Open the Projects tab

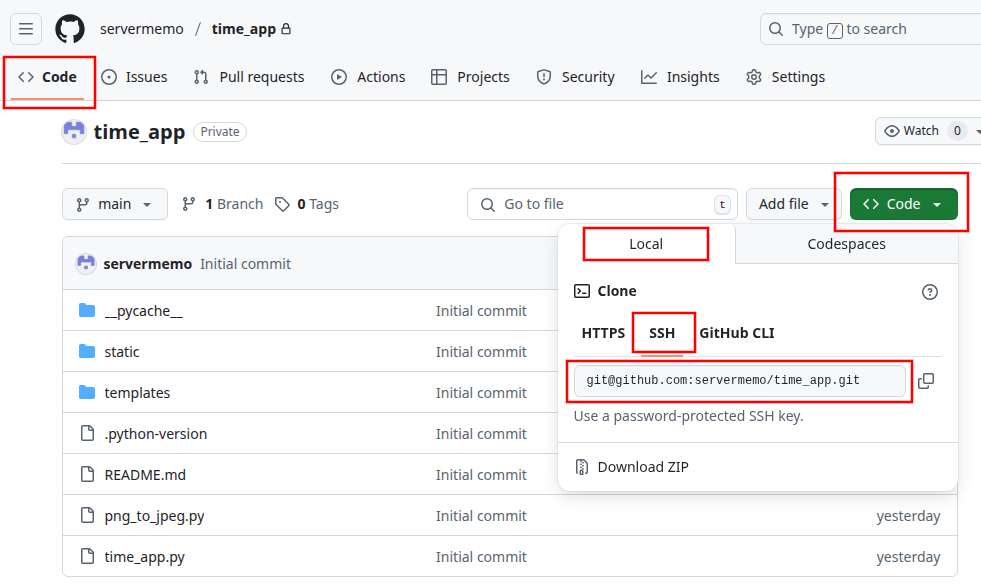[x=470, y=77]
